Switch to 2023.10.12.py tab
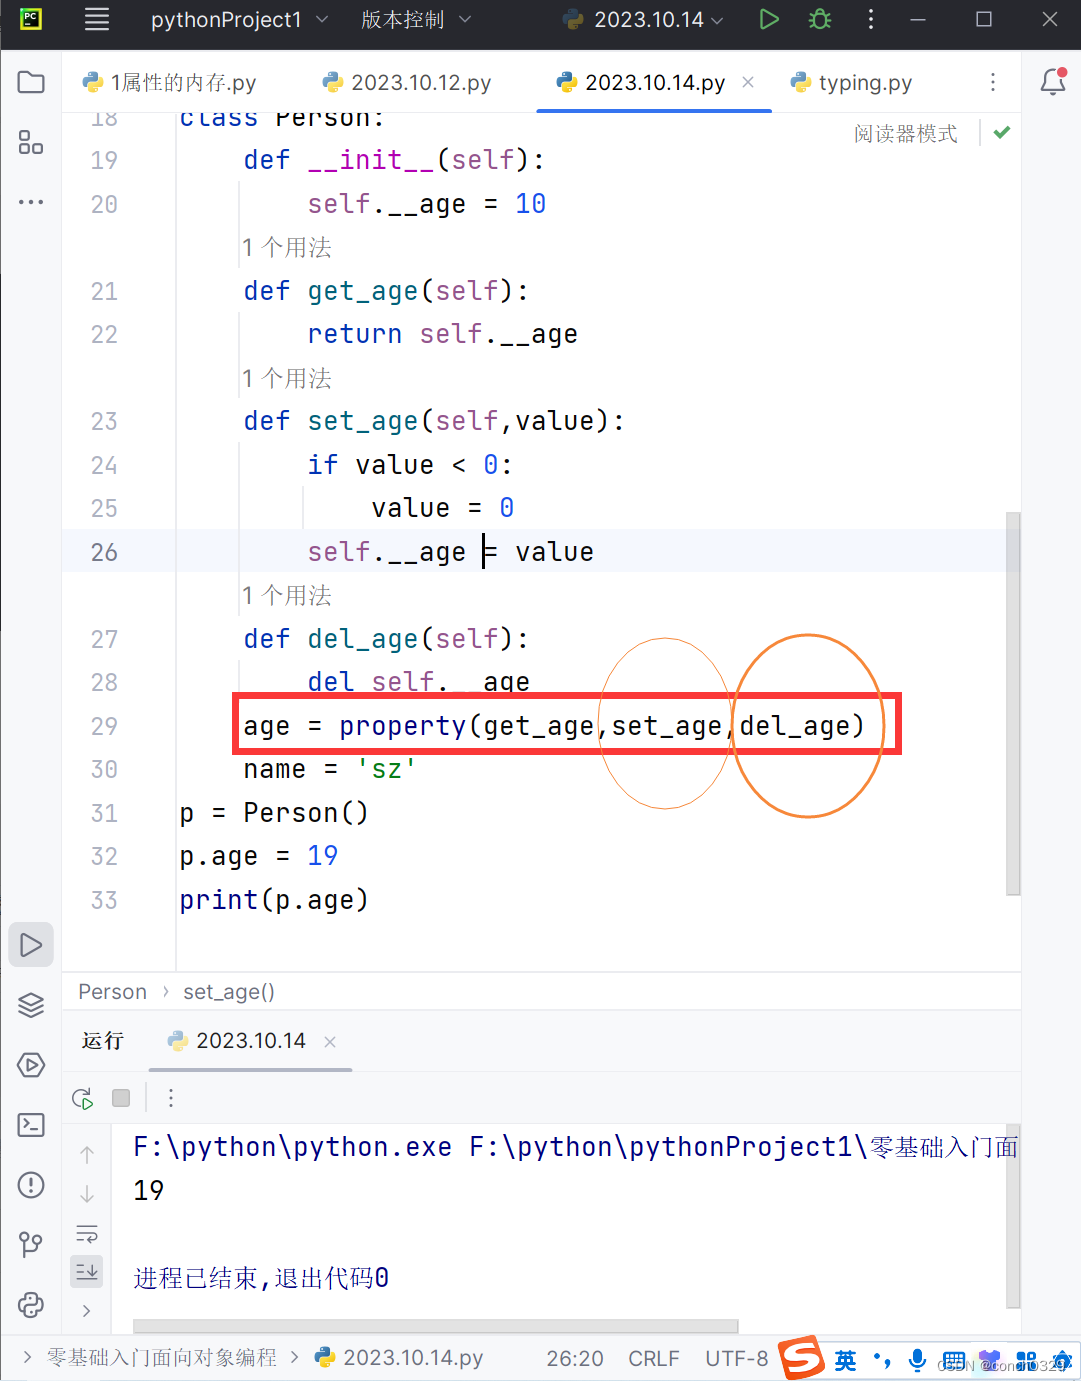Image resolution: width=1081 pixels, height=1381 pixels. click(407, 82)
